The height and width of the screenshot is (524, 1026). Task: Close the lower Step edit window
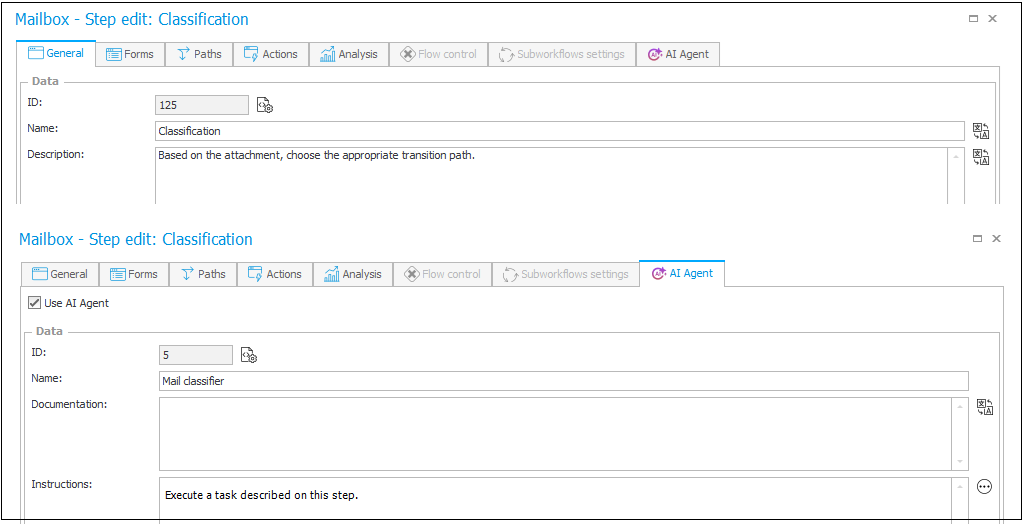(x=997, y=239)
